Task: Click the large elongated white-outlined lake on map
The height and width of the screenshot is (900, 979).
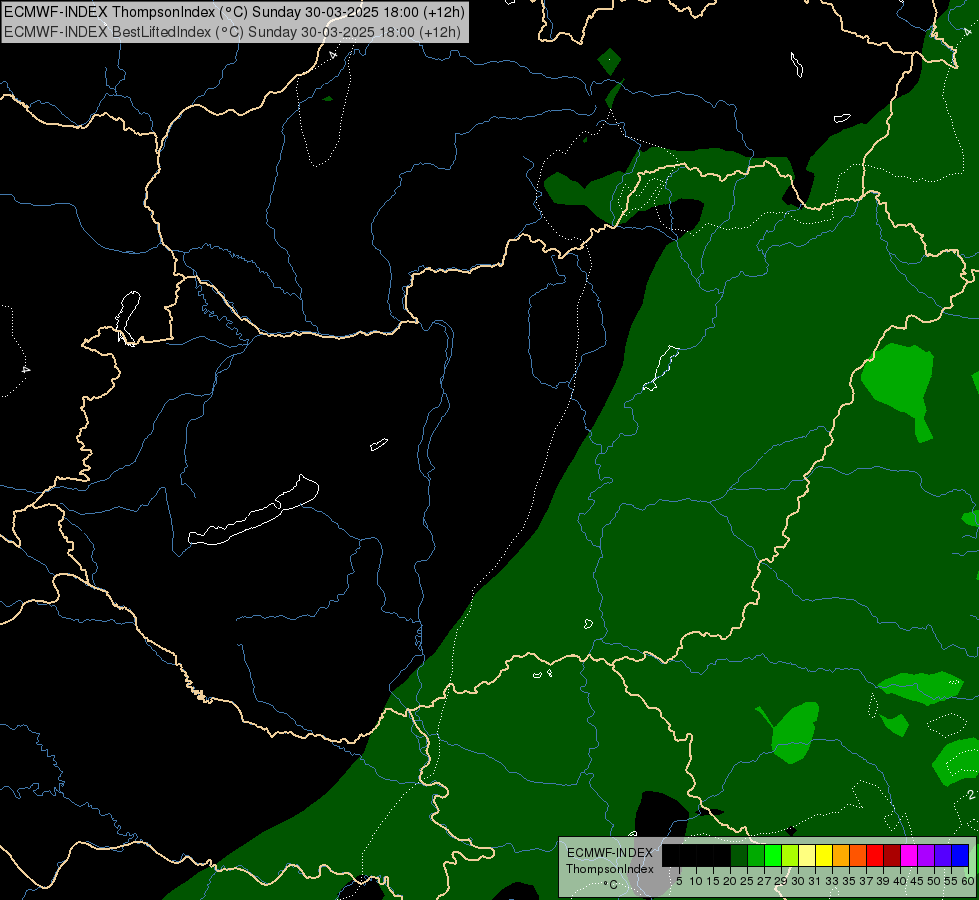Action: 253,511
